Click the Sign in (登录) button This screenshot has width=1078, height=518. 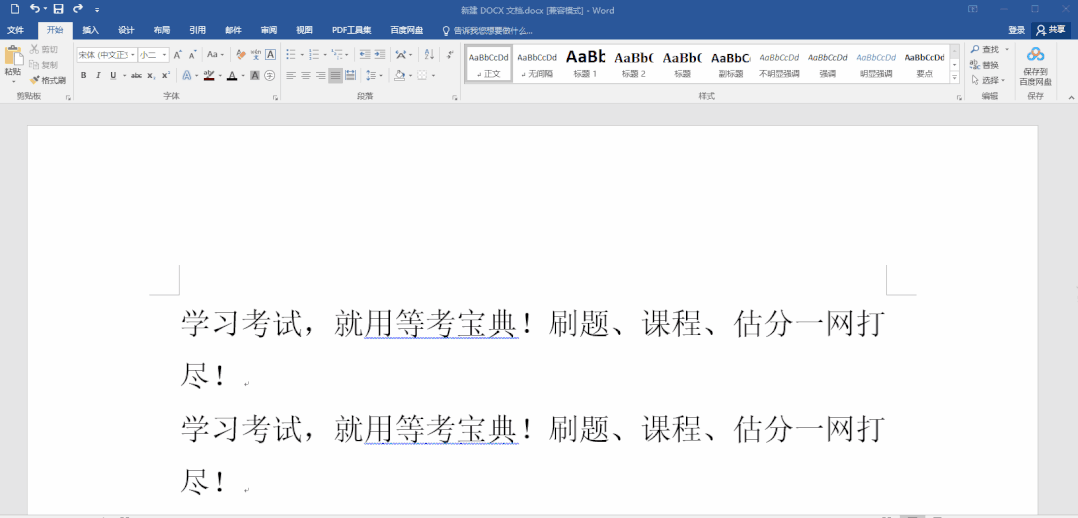click(x=1016, y=30)
